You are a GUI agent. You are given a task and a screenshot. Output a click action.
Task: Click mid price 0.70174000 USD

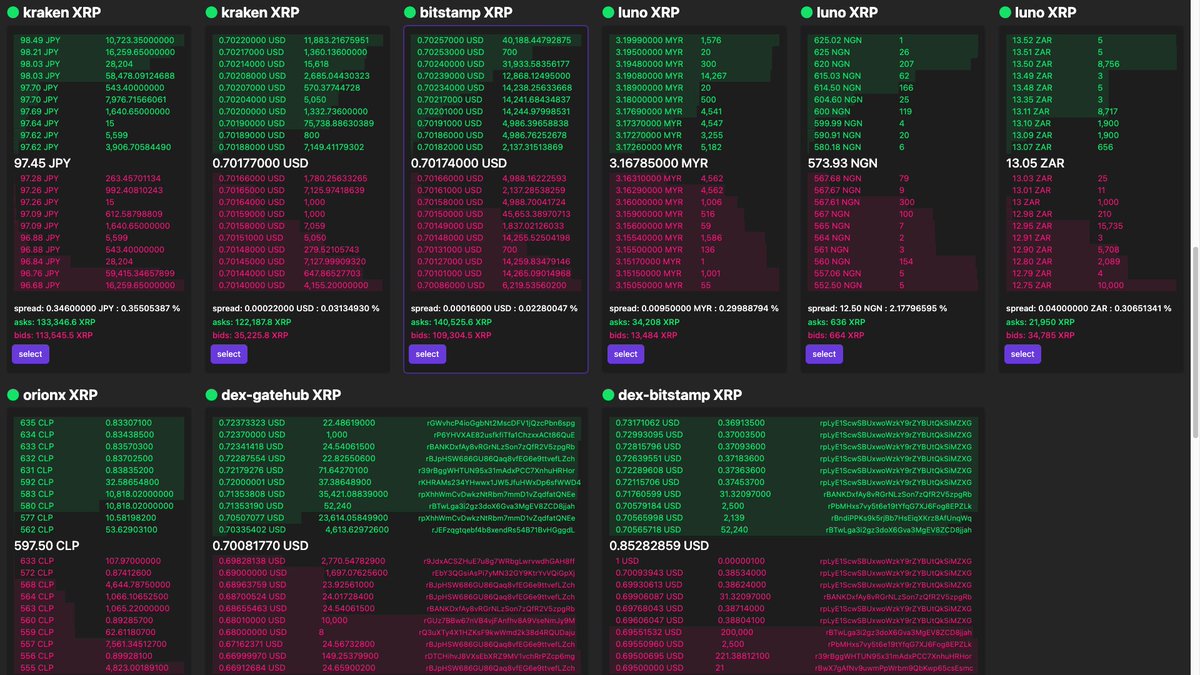point(459,163)
